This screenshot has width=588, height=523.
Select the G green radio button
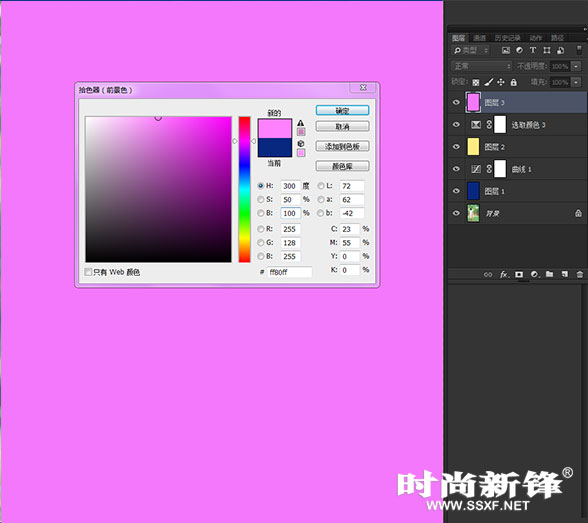point(261,243)
